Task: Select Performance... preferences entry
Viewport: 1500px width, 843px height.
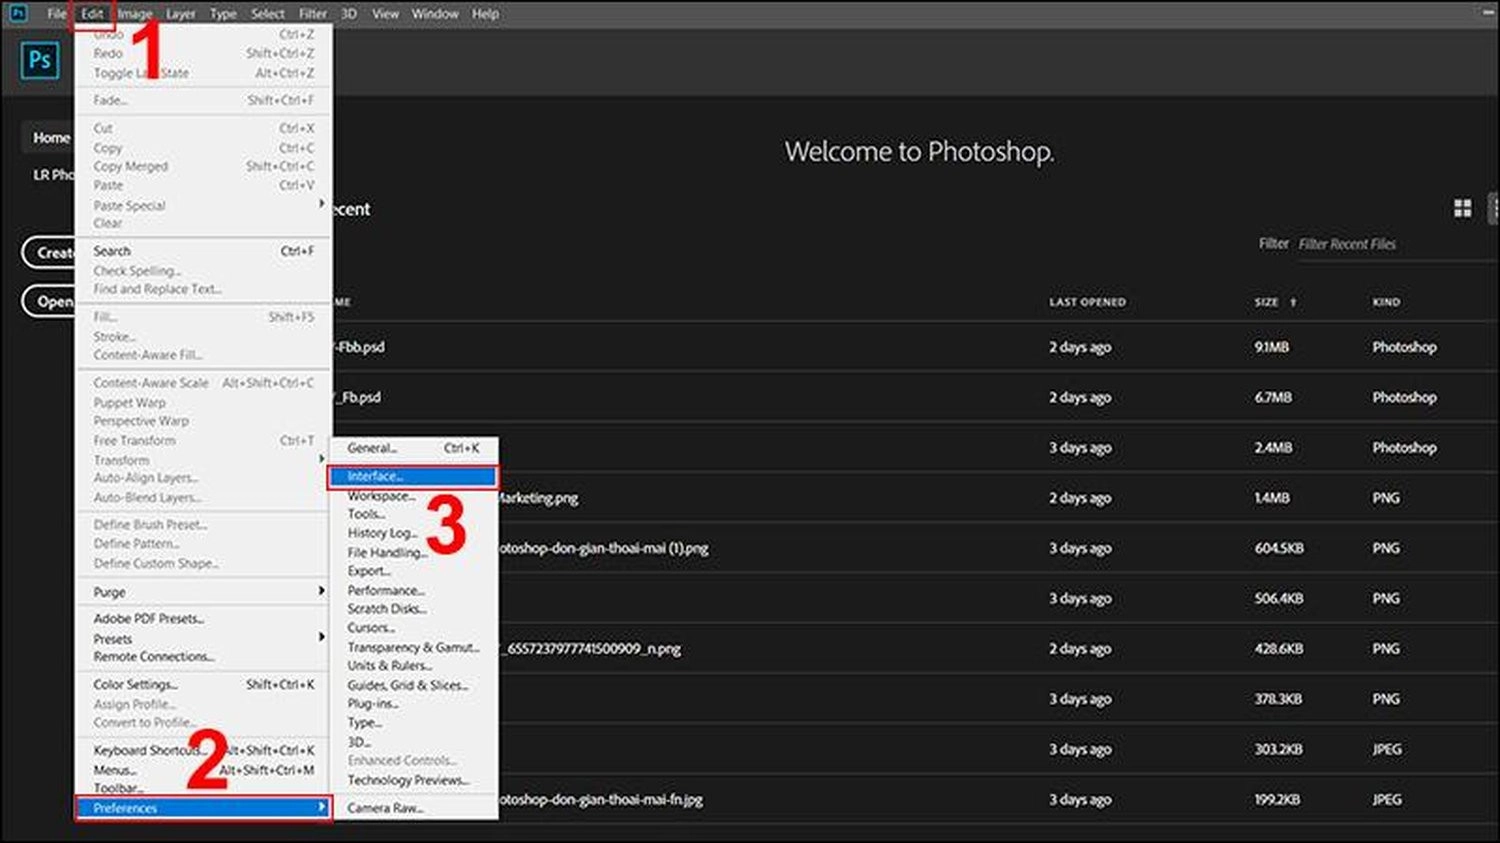Action: pyautogui.click(x=414, y=590)
